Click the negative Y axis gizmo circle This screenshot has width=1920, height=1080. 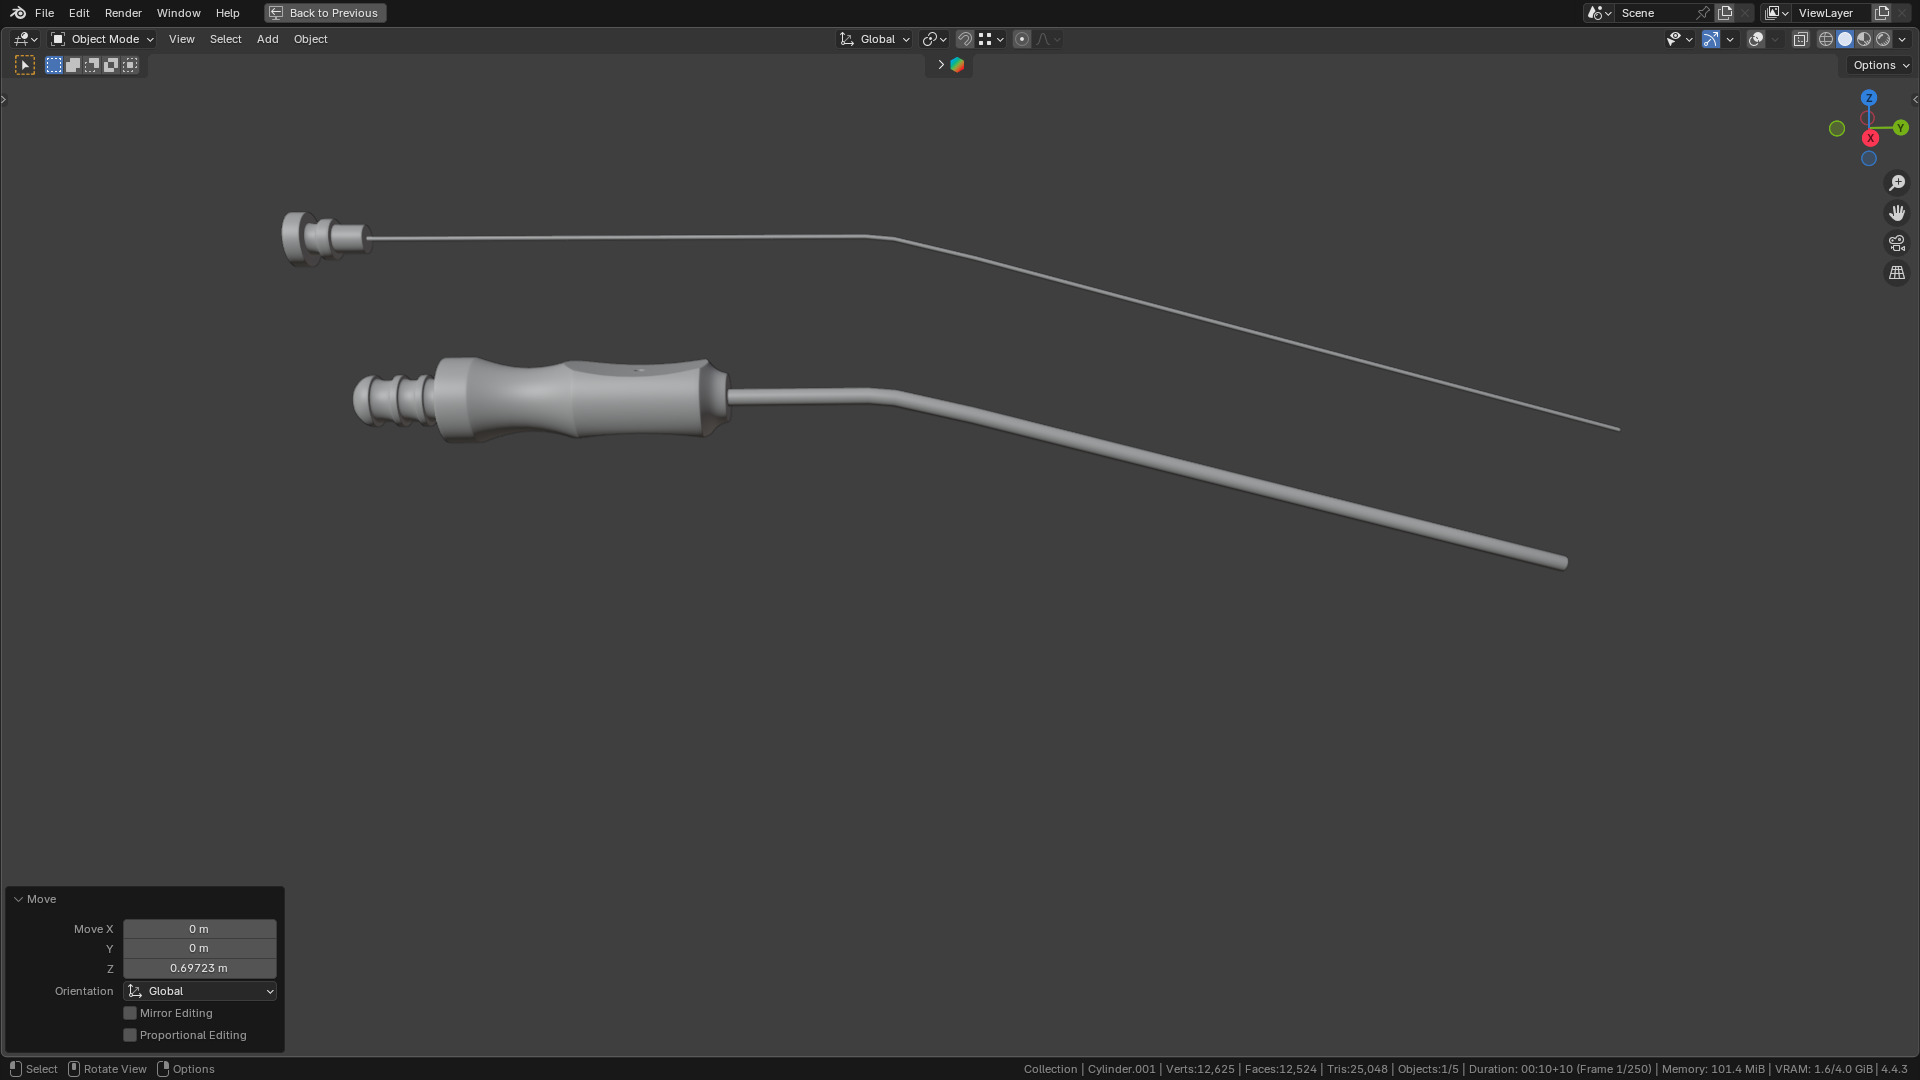tap(1836, 128)
